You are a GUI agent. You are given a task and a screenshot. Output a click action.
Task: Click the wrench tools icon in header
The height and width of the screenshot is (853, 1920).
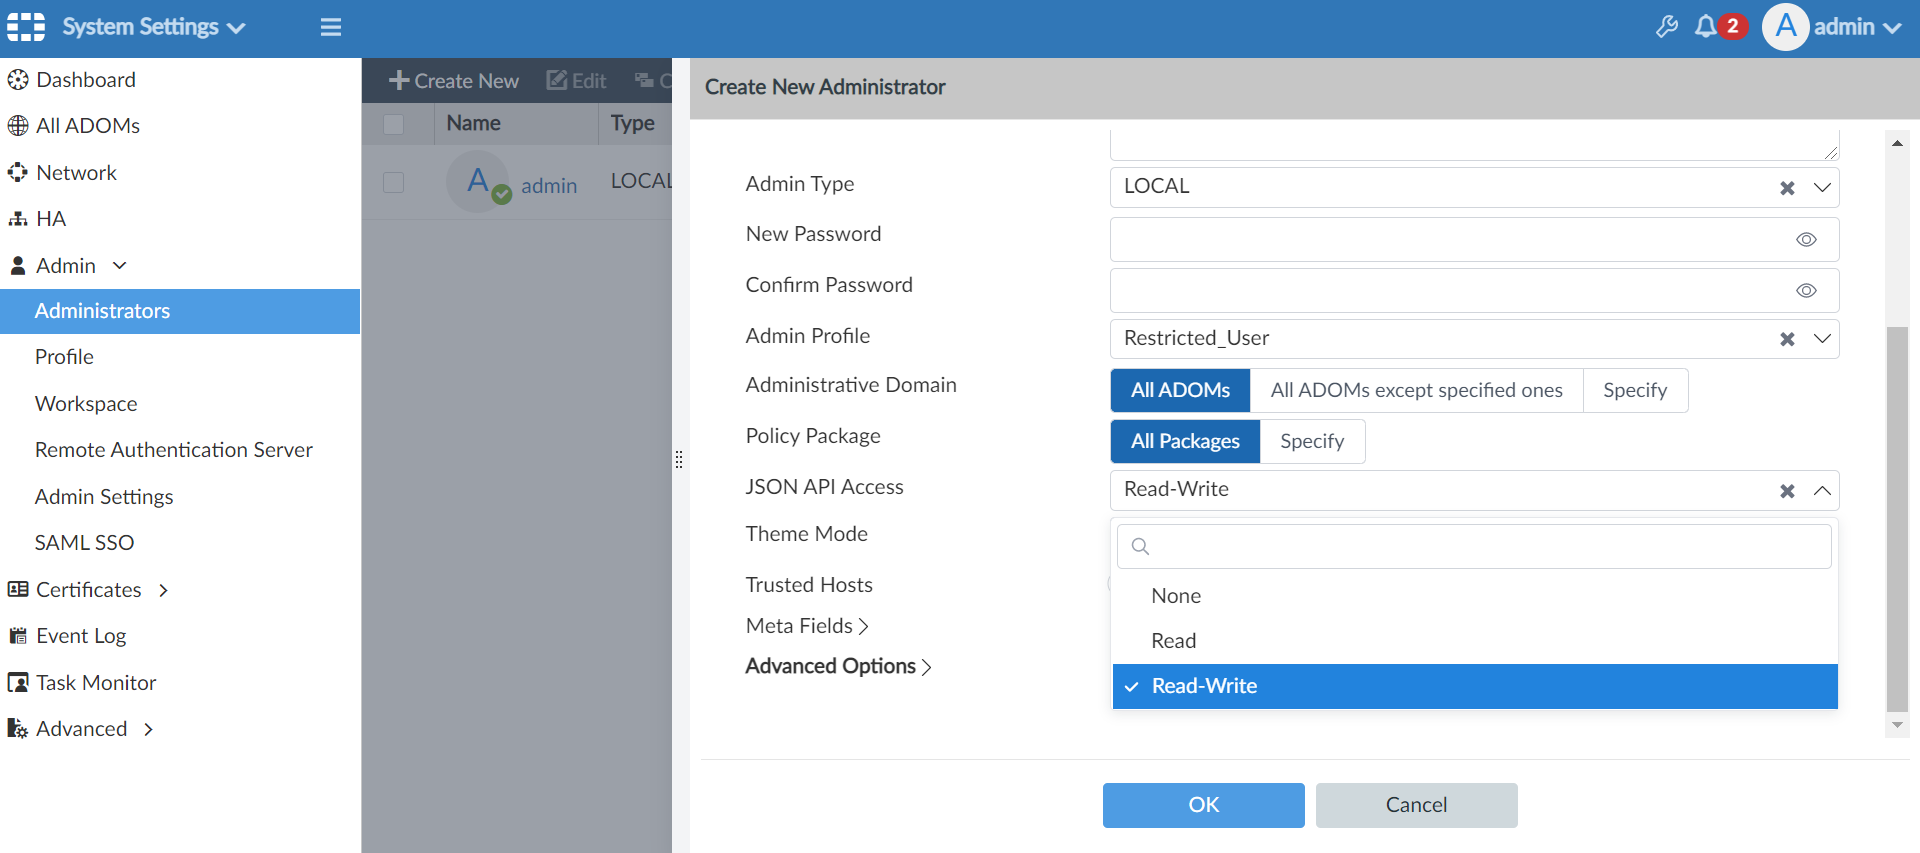pos(1666,27)
